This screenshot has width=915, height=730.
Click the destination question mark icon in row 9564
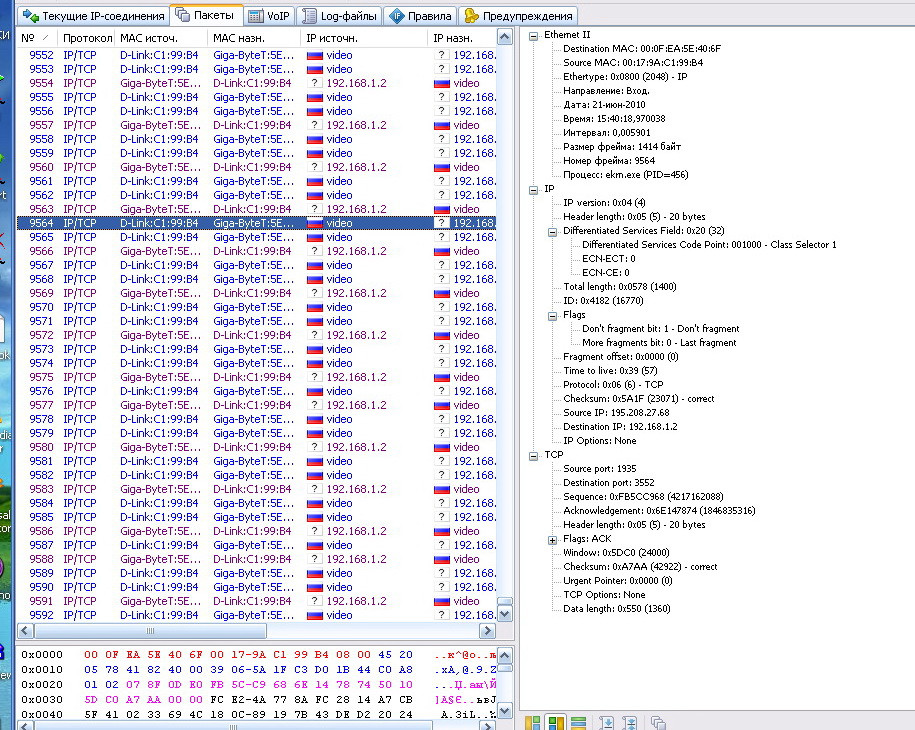(442, 223)
